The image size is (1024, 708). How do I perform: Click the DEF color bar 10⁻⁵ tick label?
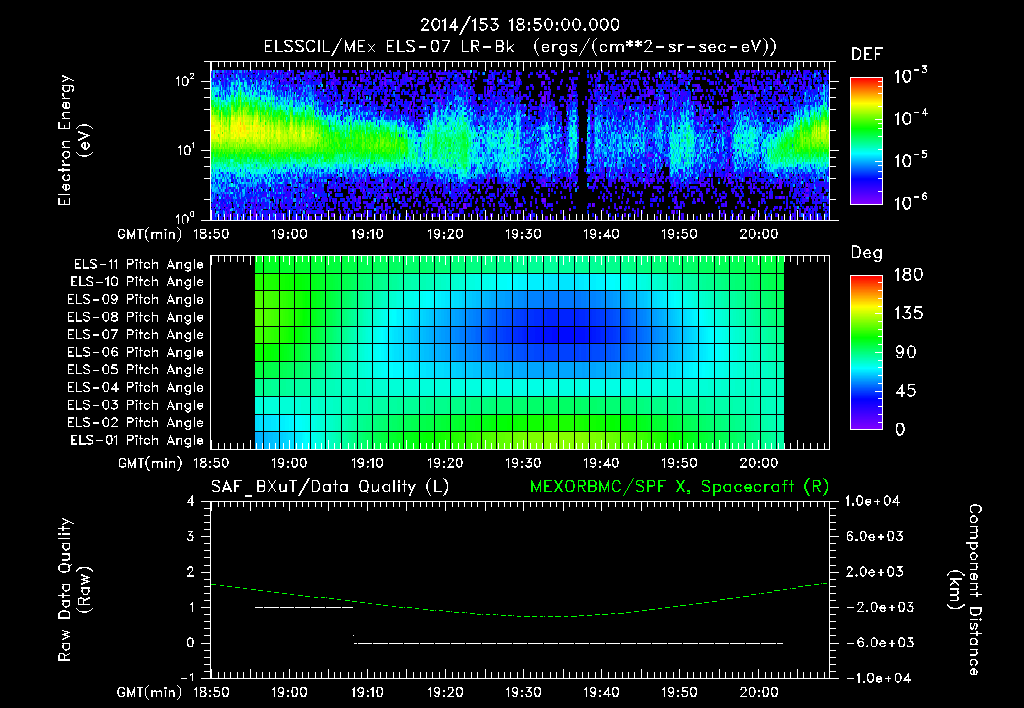point(910,160)
